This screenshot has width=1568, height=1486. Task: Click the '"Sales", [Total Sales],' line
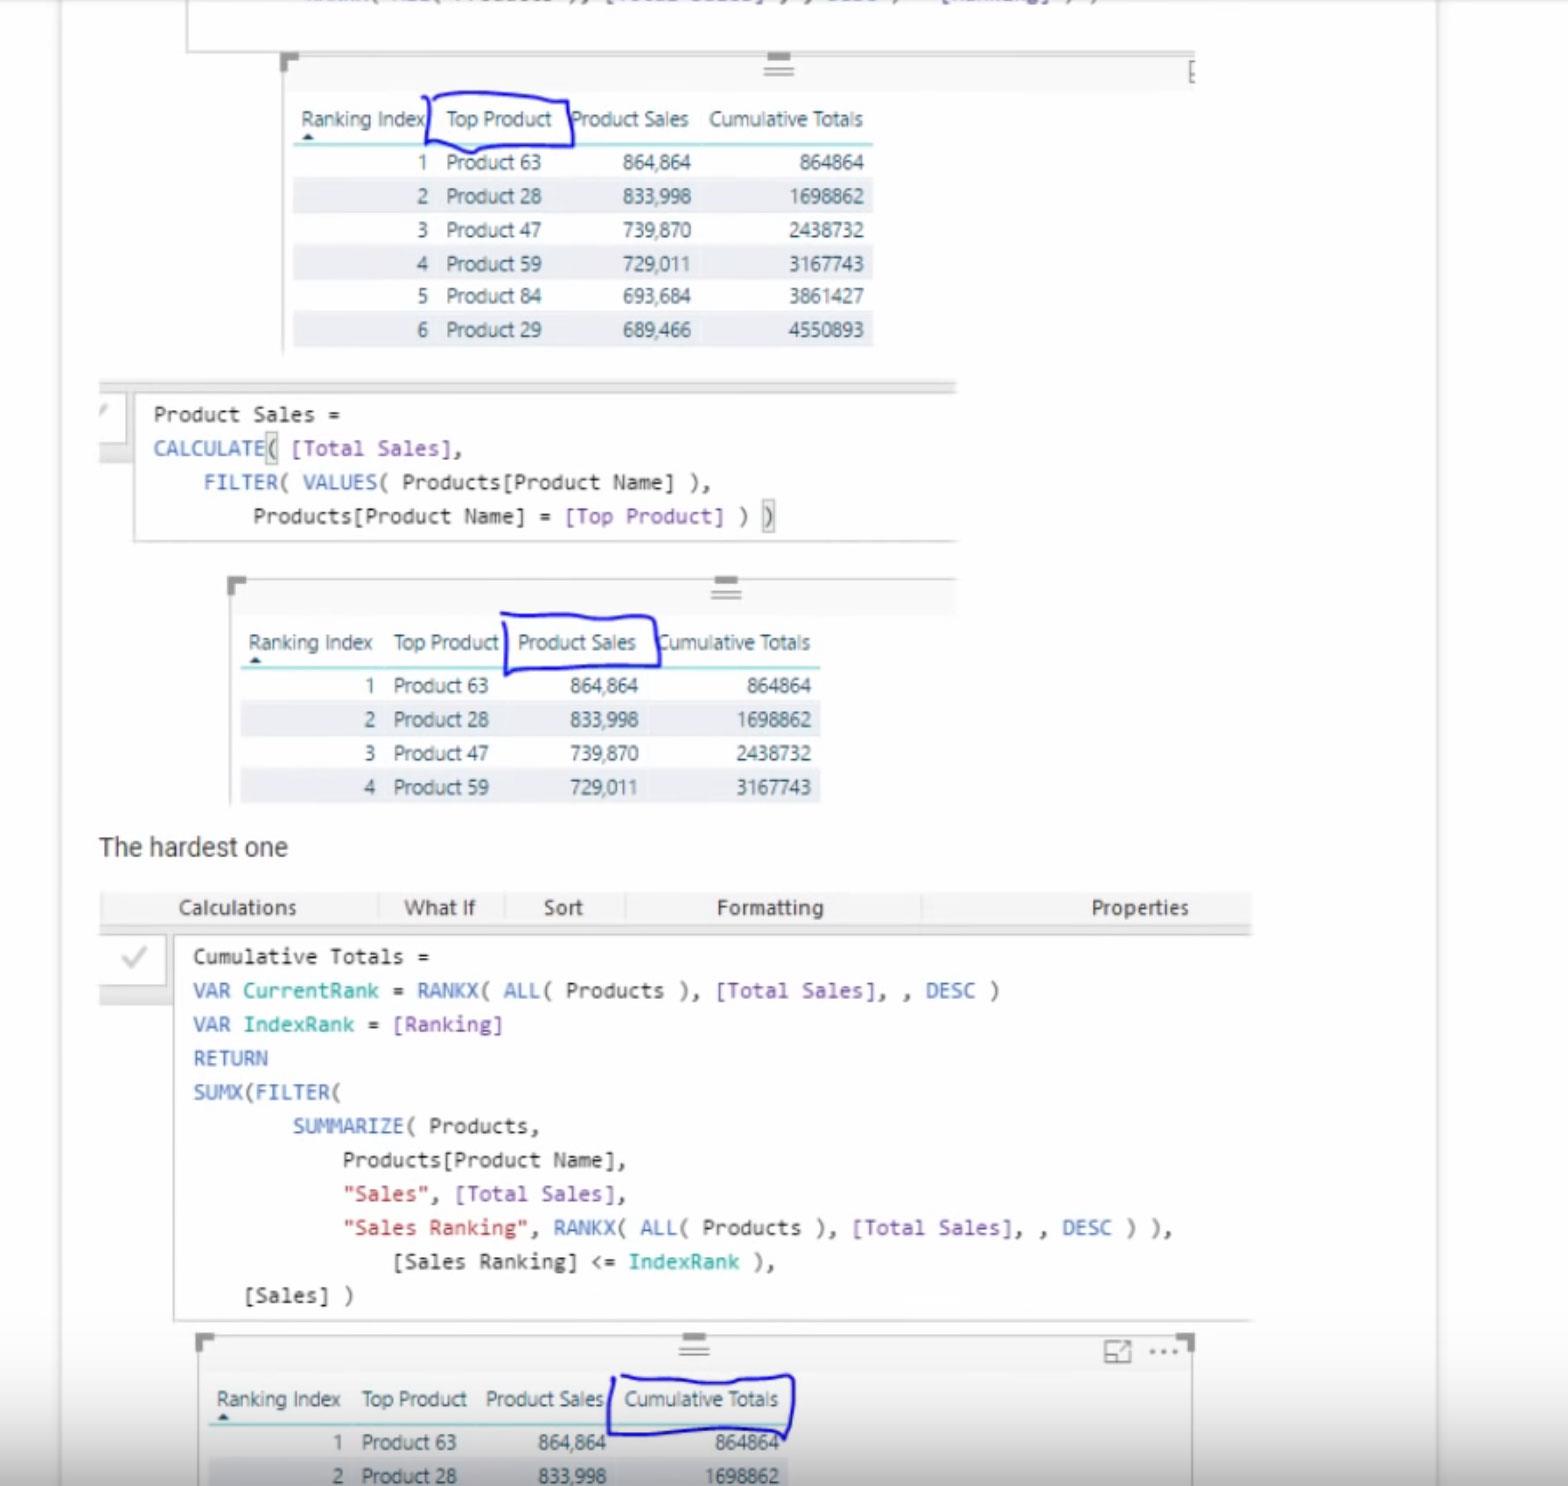point(484,1195)
